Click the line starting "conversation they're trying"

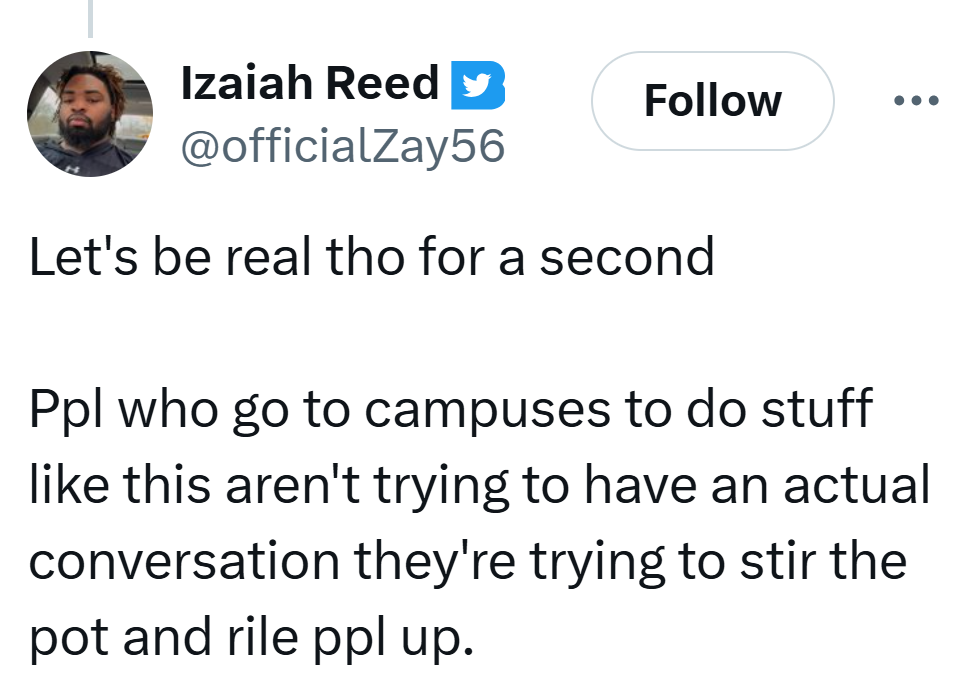467,561
